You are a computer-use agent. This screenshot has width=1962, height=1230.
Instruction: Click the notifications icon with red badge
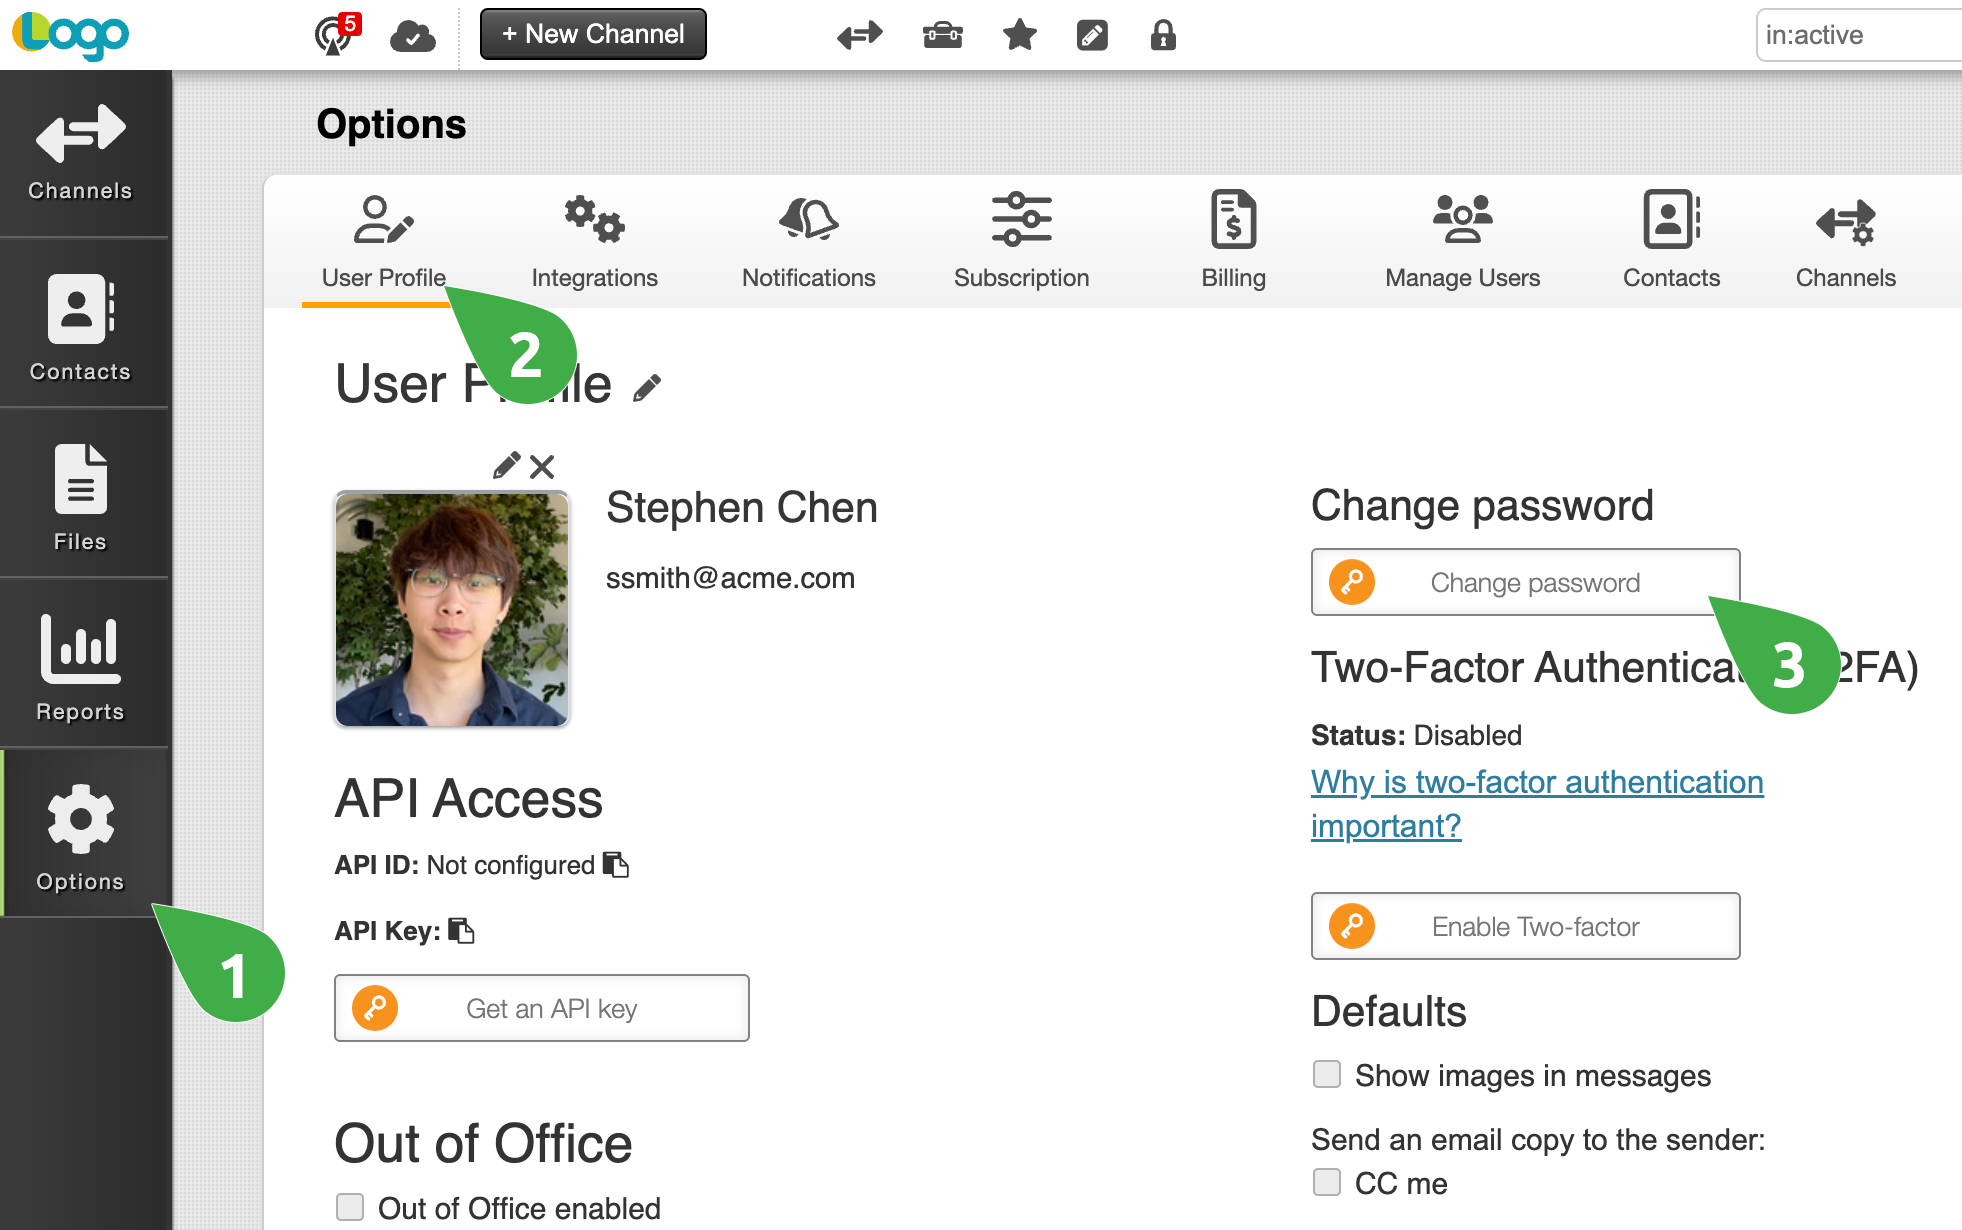[x=334, y=35]
